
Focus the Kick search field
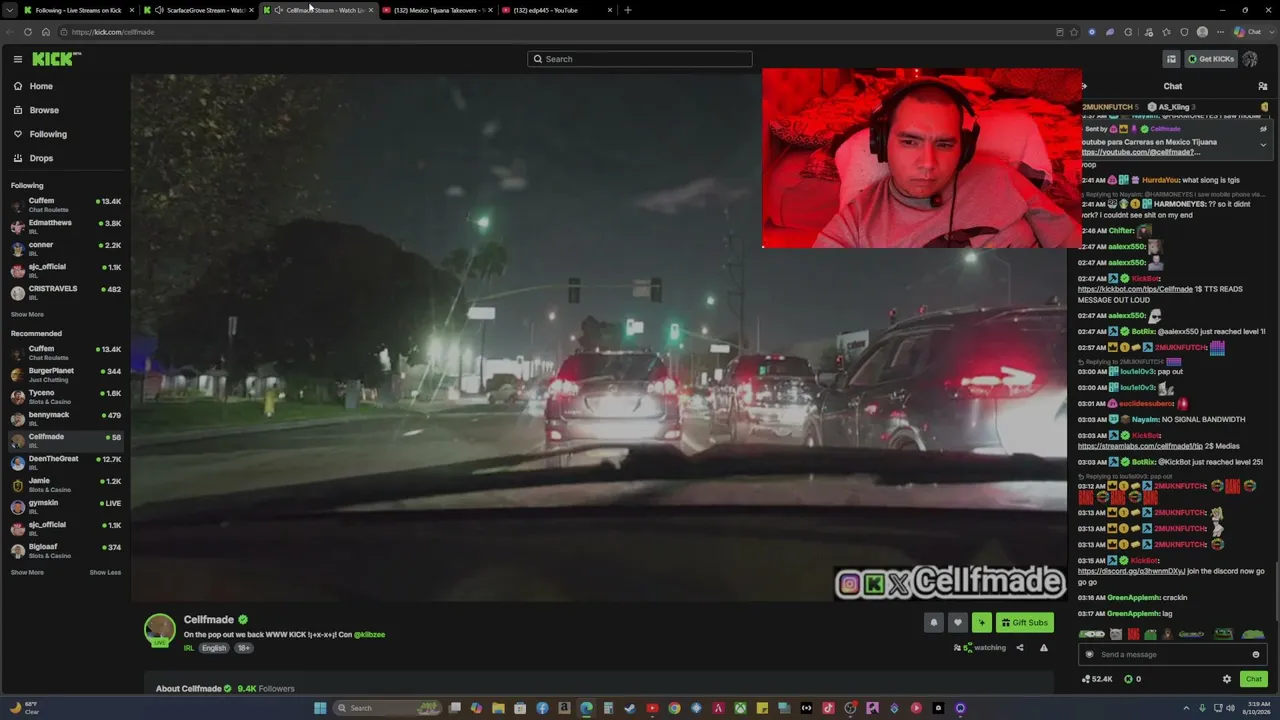tap(640, 59)
